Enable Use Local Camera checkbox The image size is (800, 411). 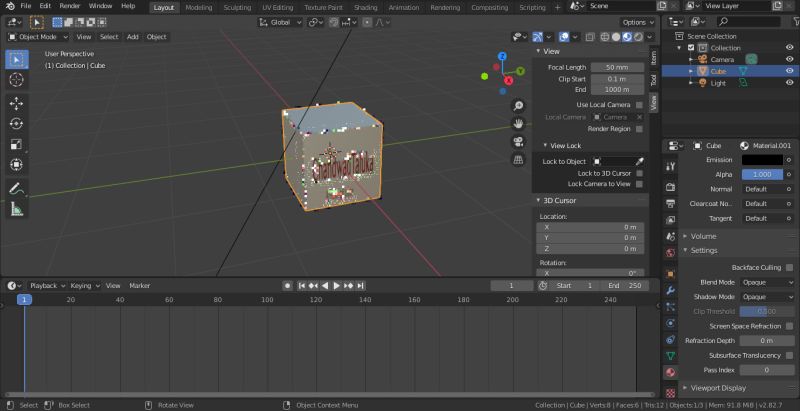[639, 105]
